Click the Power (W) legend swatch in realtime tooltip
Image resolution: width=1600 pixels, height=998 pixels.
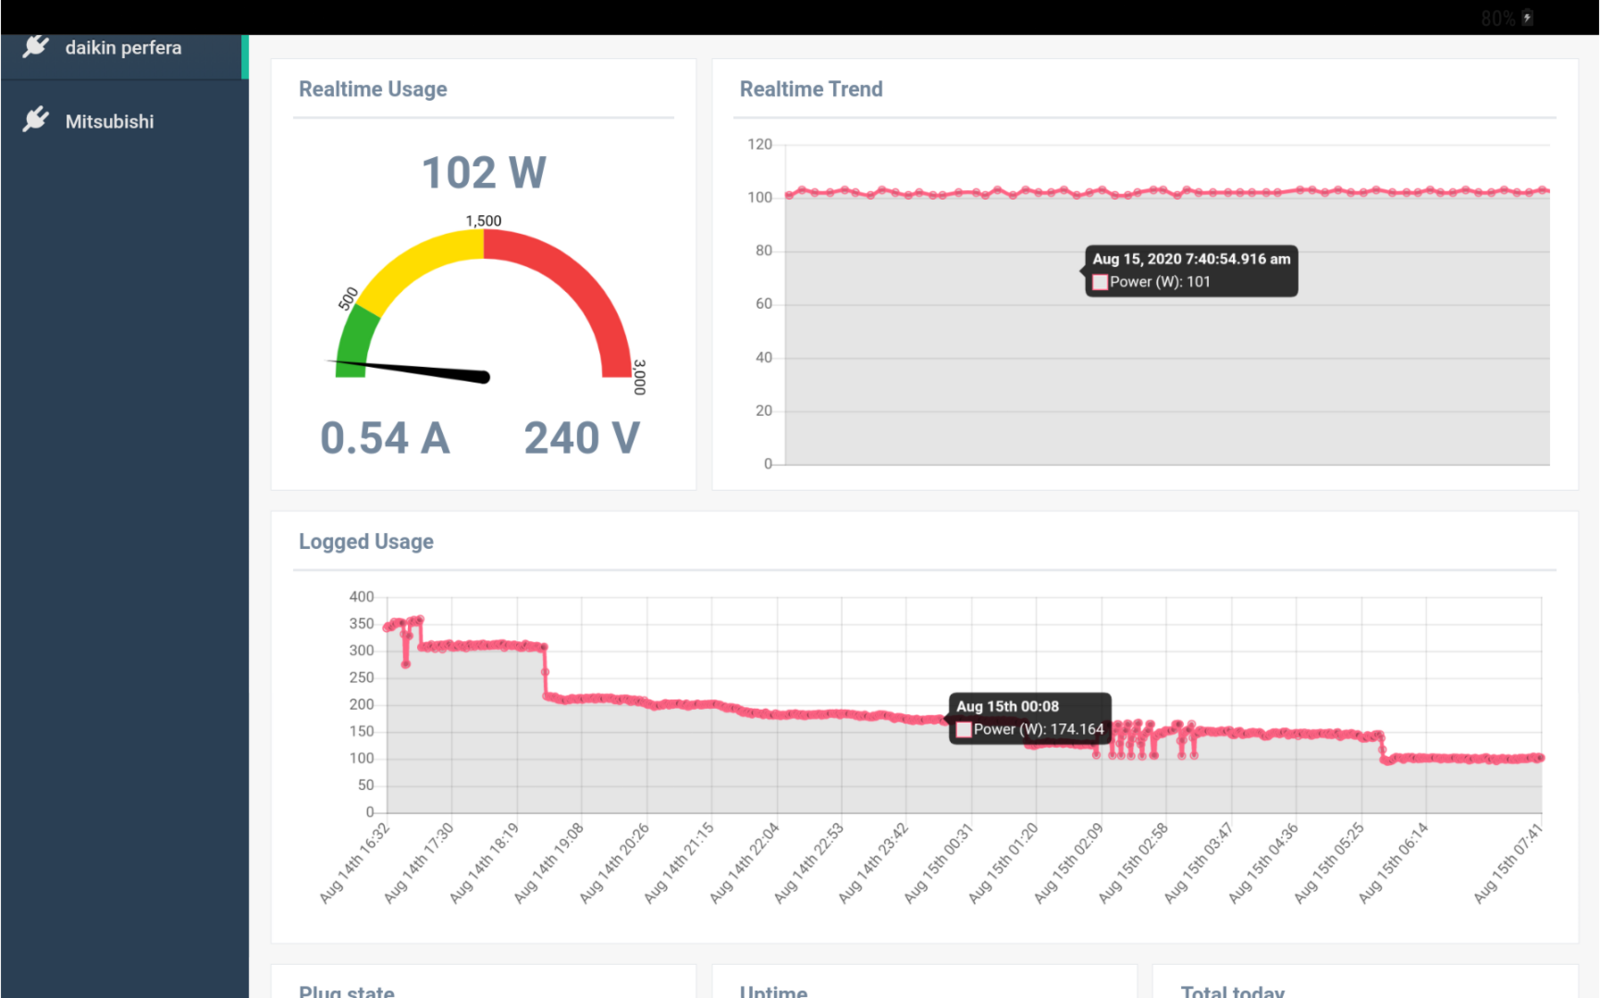point(1100,282)
